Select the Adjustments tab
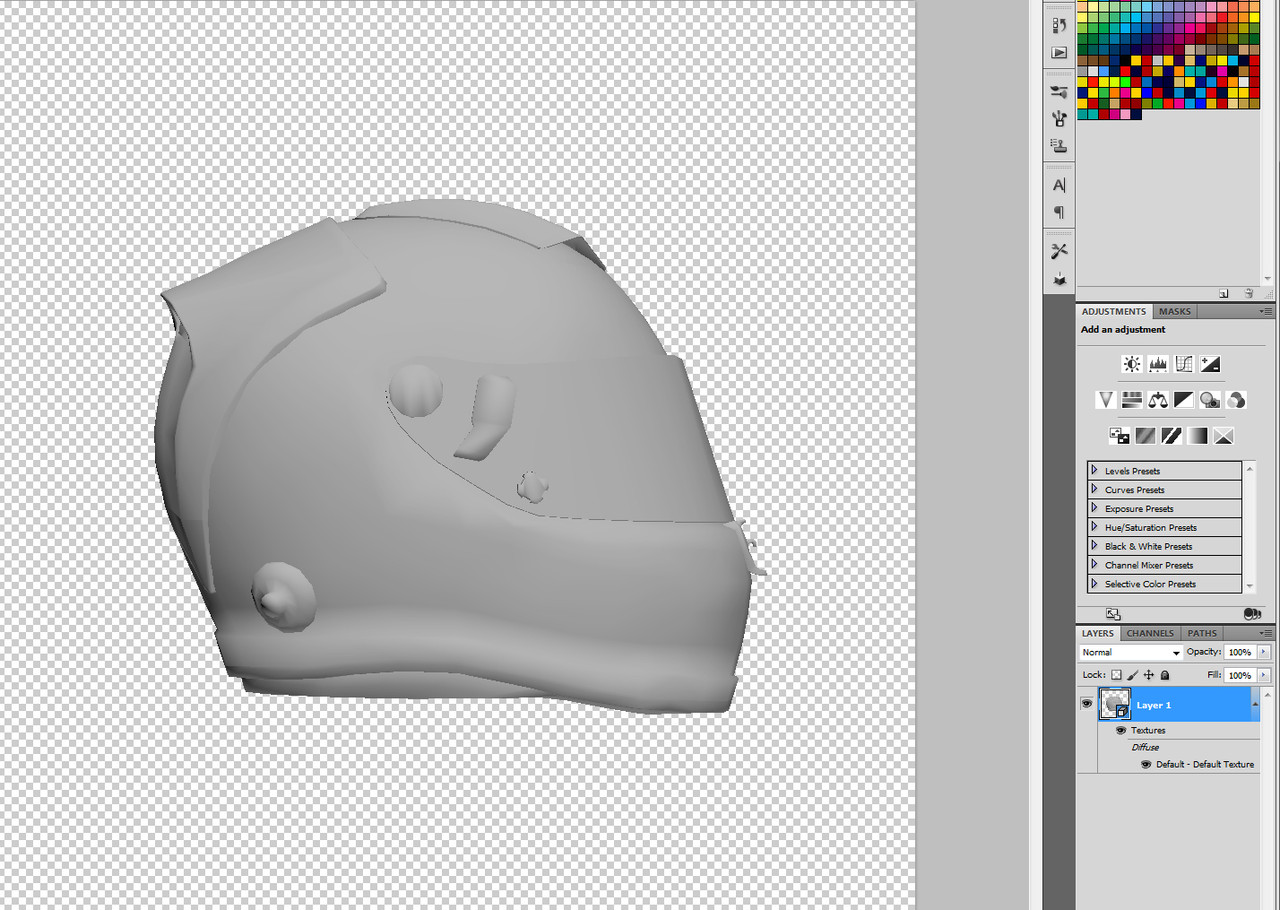Image resolution: width=1280 pixels, height=910 pixels. pyautogui.click(x=1114, y=312)
